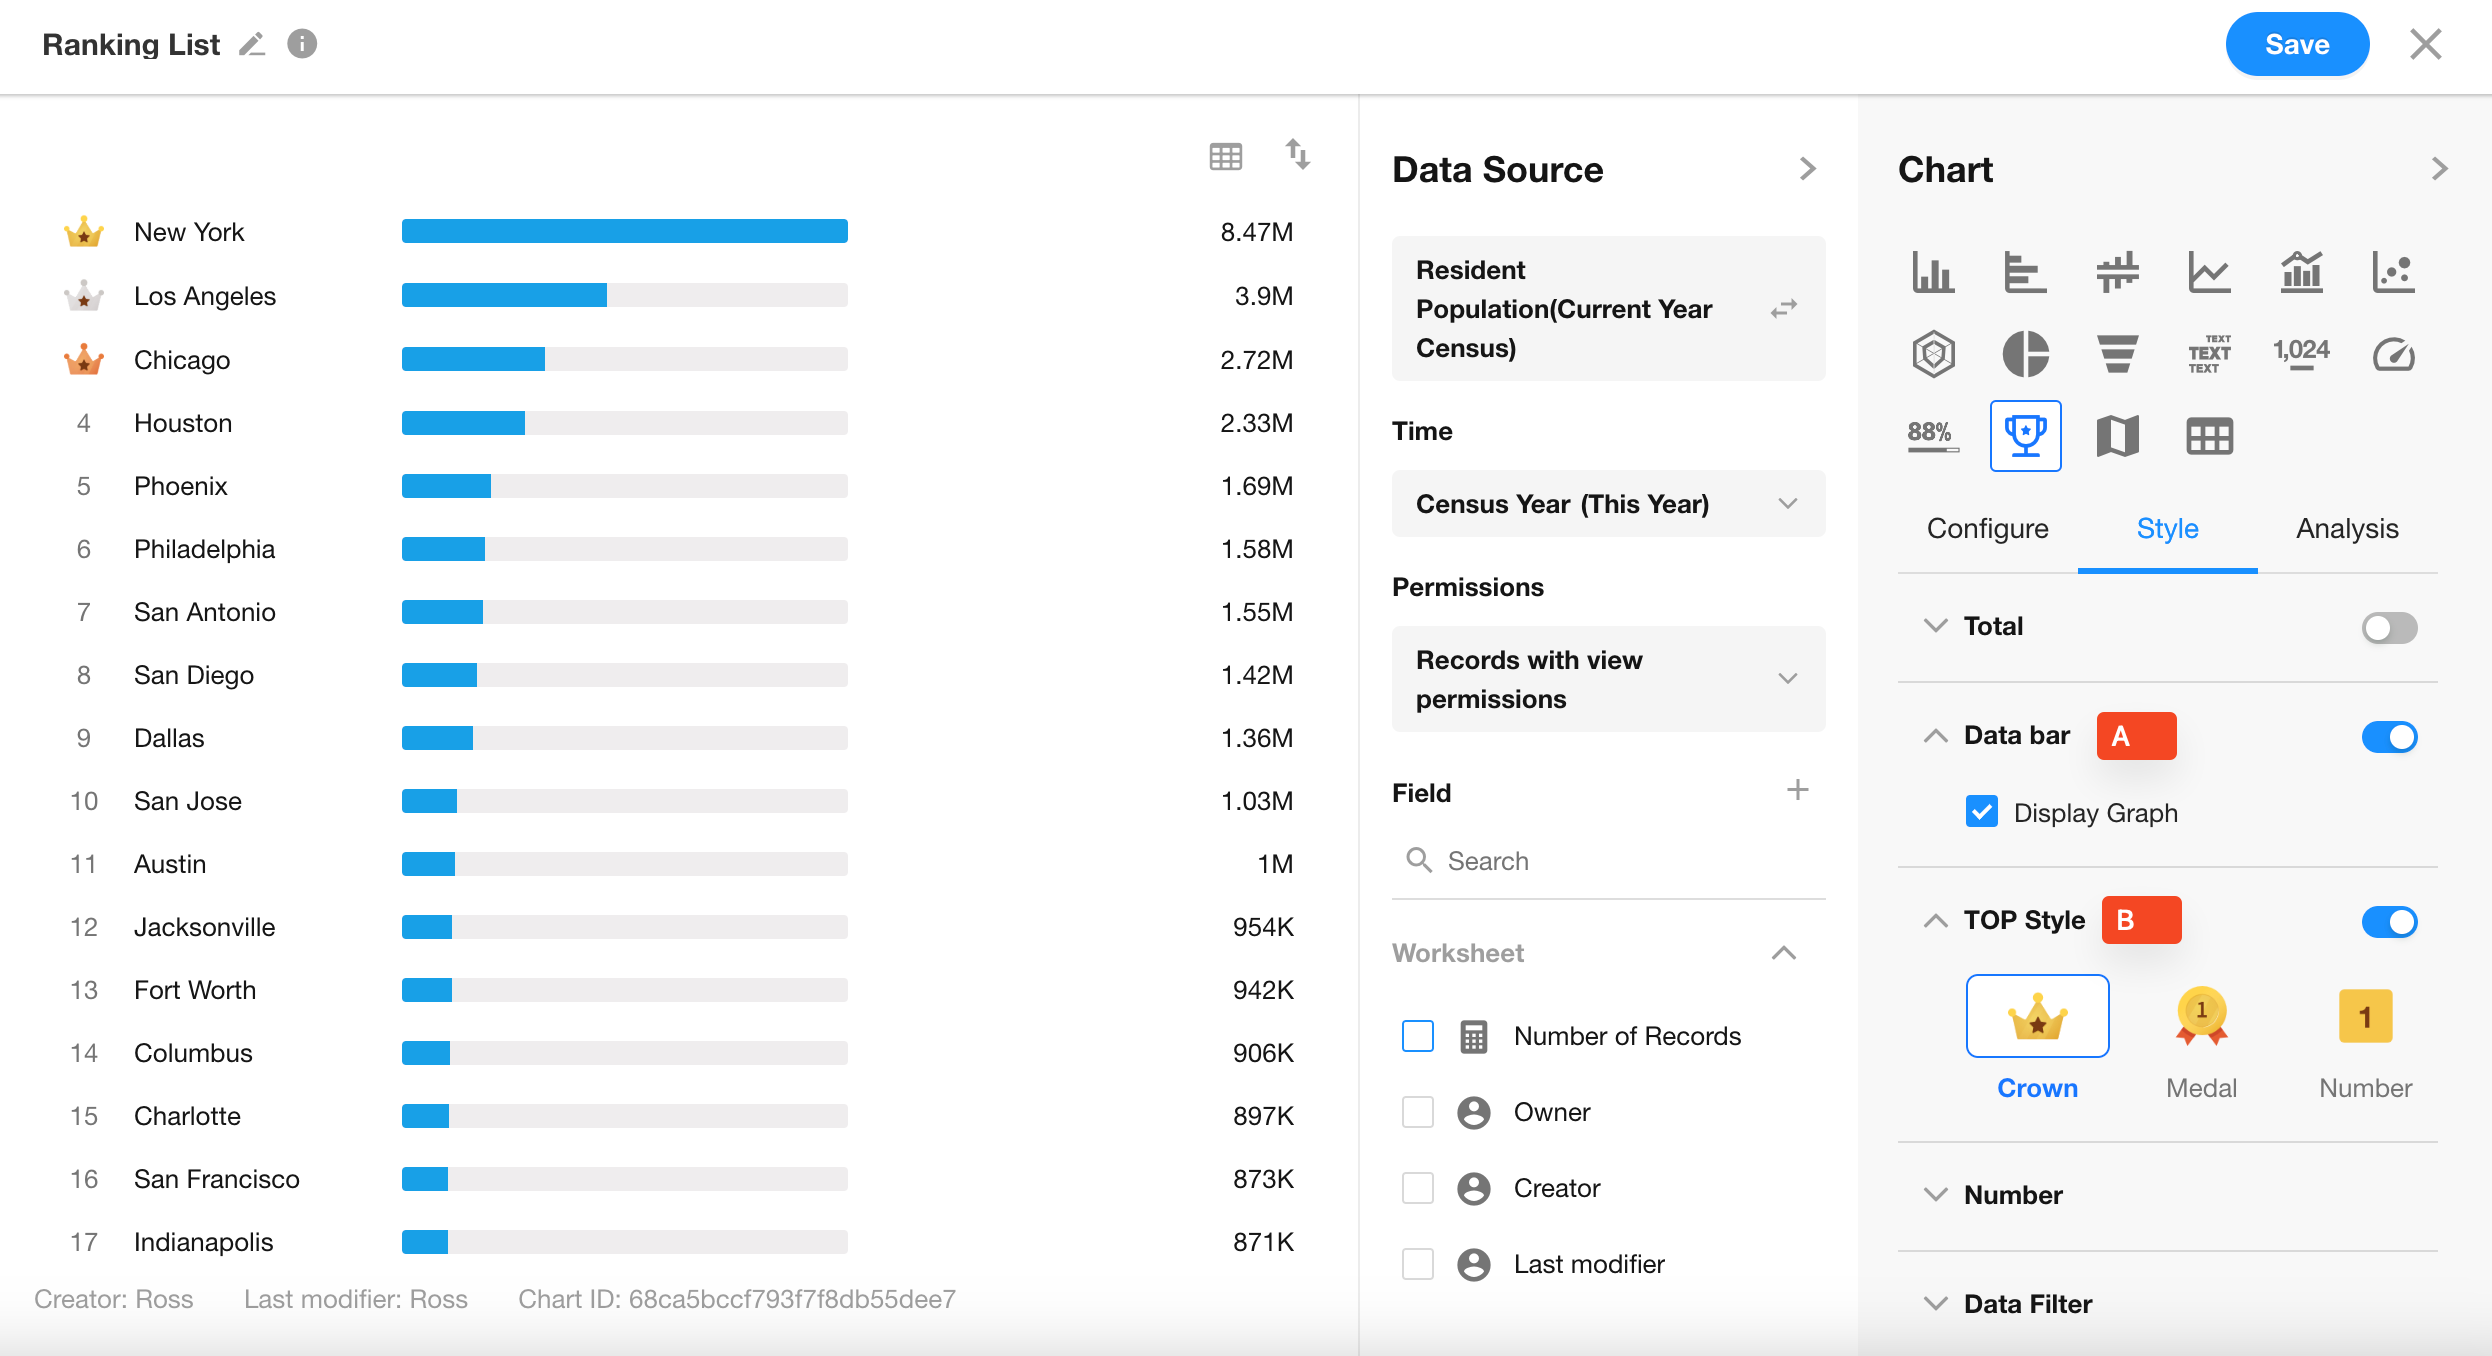
Task: Switch preview to table view icon
Action: point(1225,156)
